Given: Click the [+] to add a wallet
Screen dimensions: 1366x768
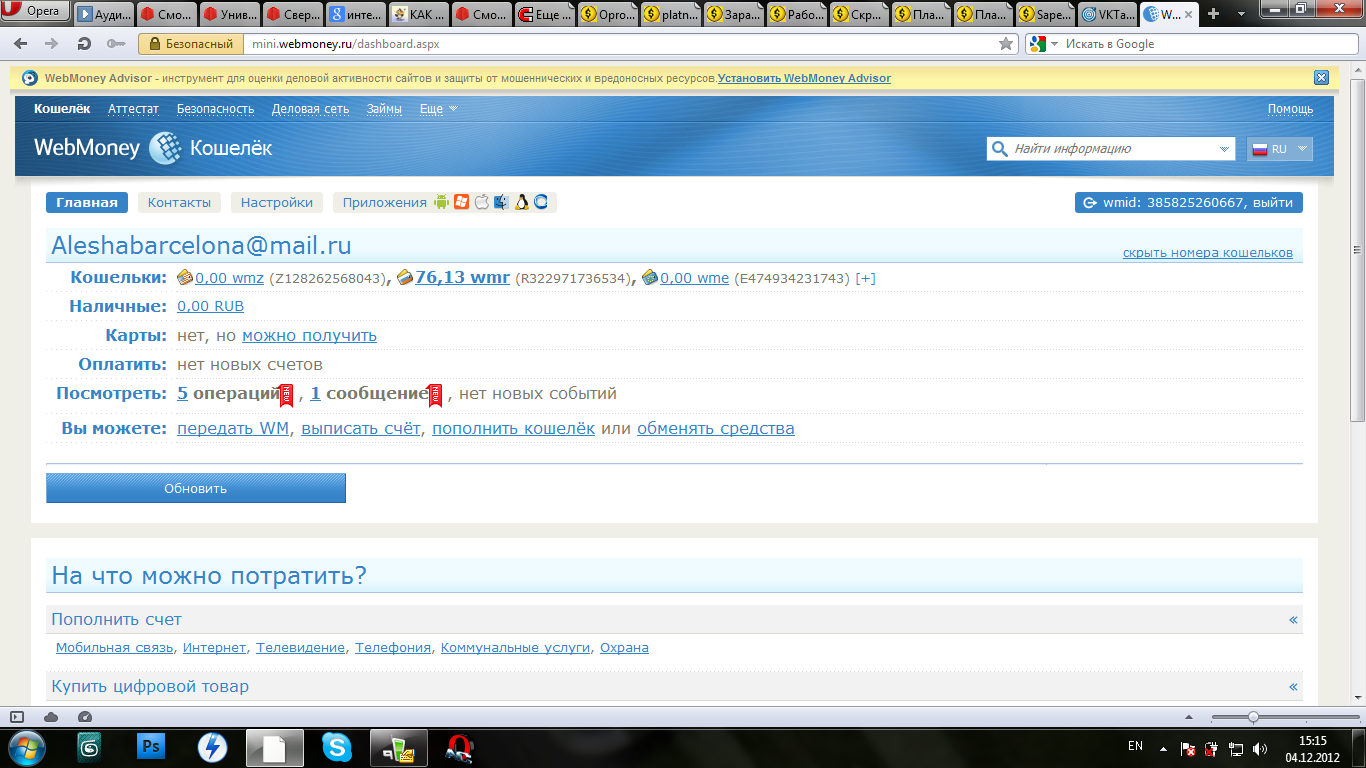Looking at the screenshot, I should (x=865, y=278).
